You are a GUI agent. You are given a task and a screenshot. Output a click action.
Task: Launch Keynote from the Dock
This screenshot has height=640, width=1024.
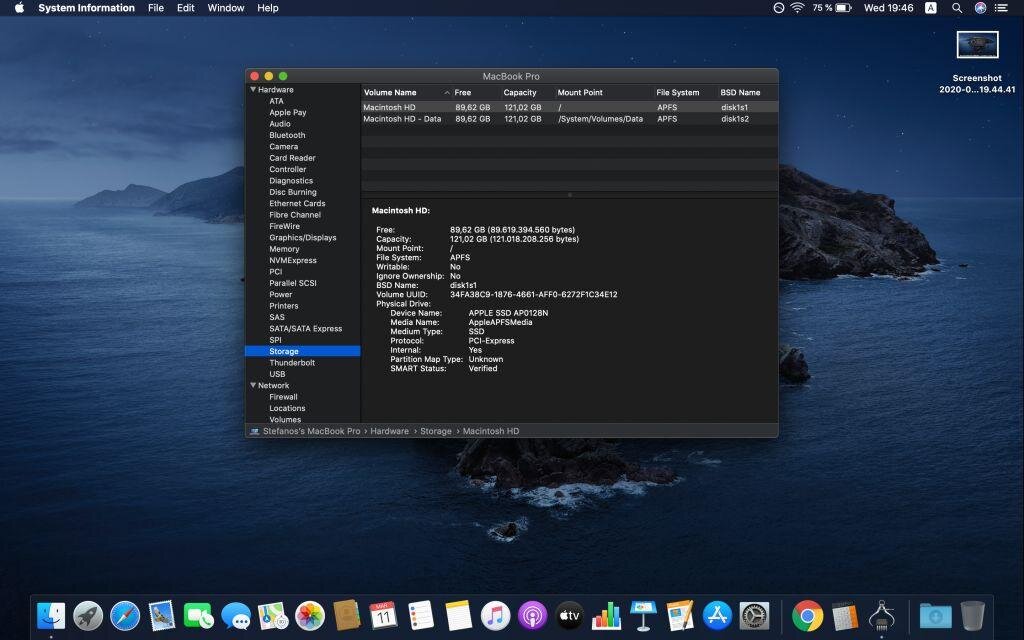pos(643,615)
